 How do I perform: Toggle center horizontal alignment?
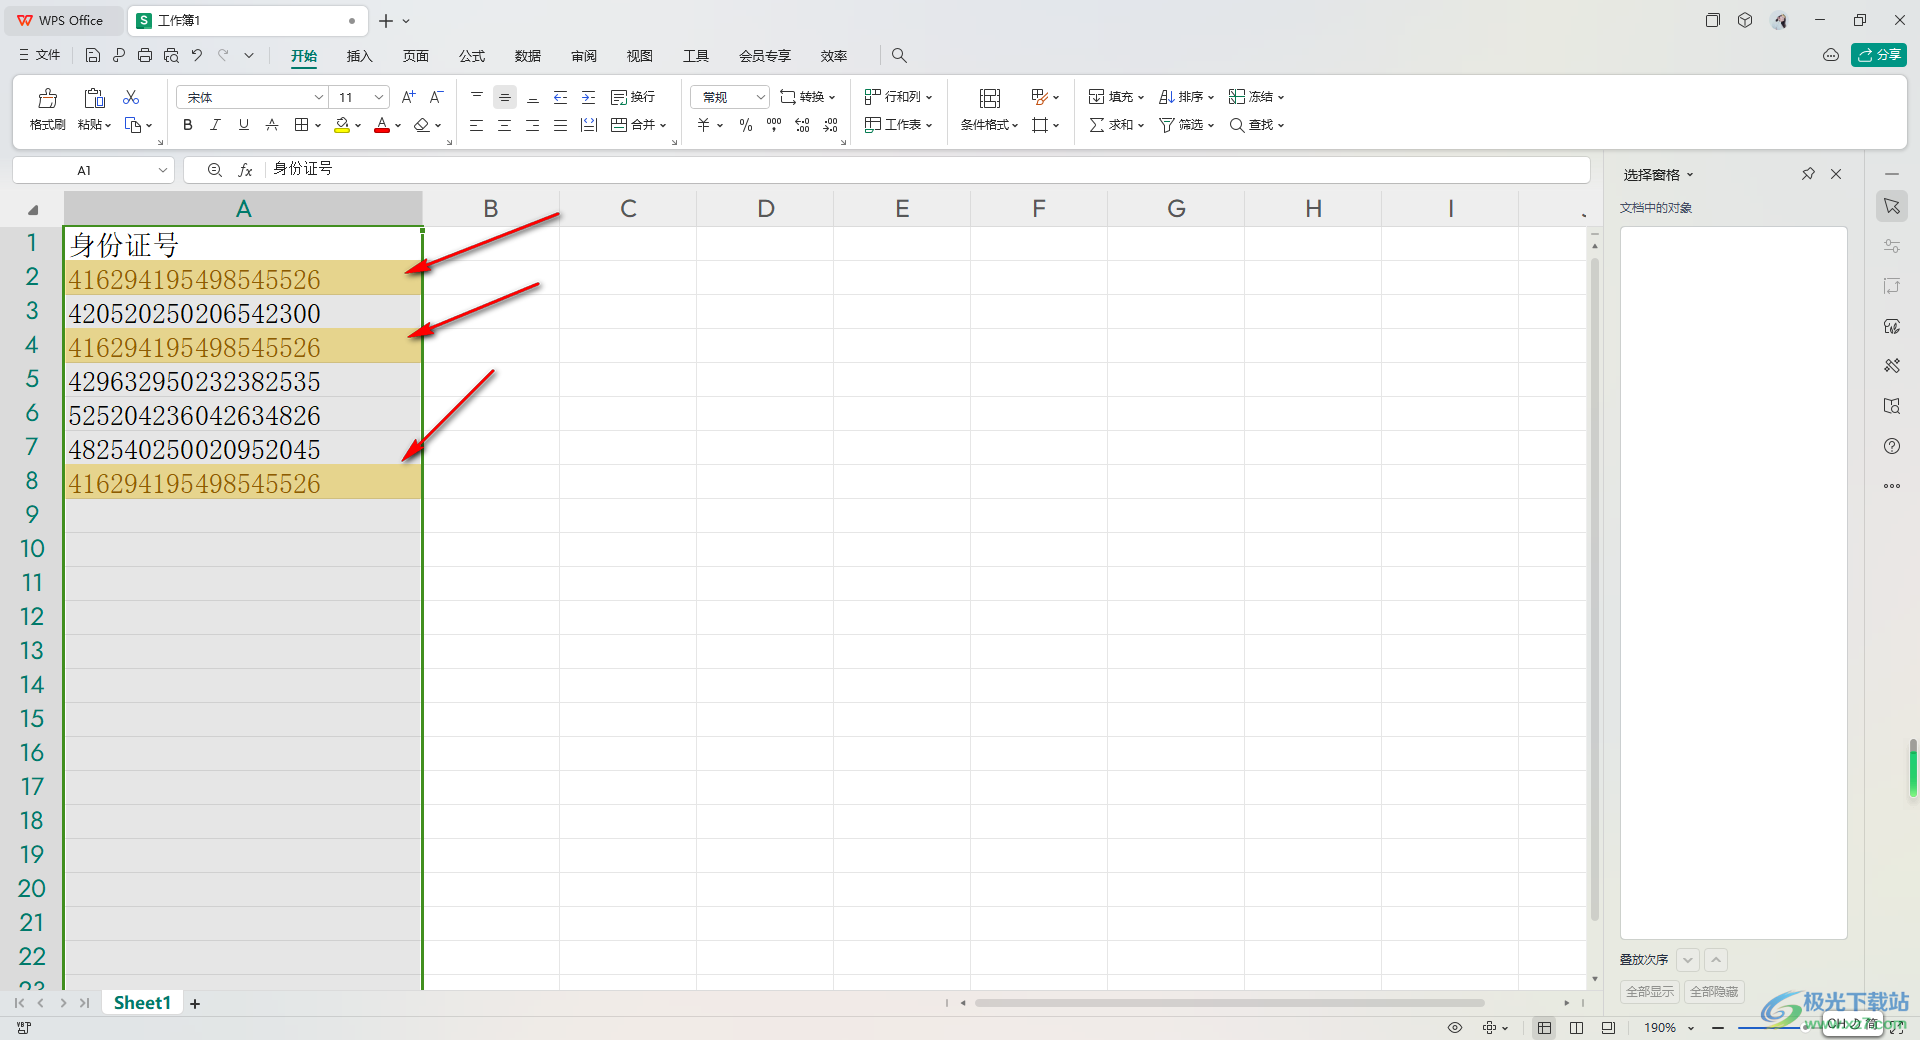(505, 125)
